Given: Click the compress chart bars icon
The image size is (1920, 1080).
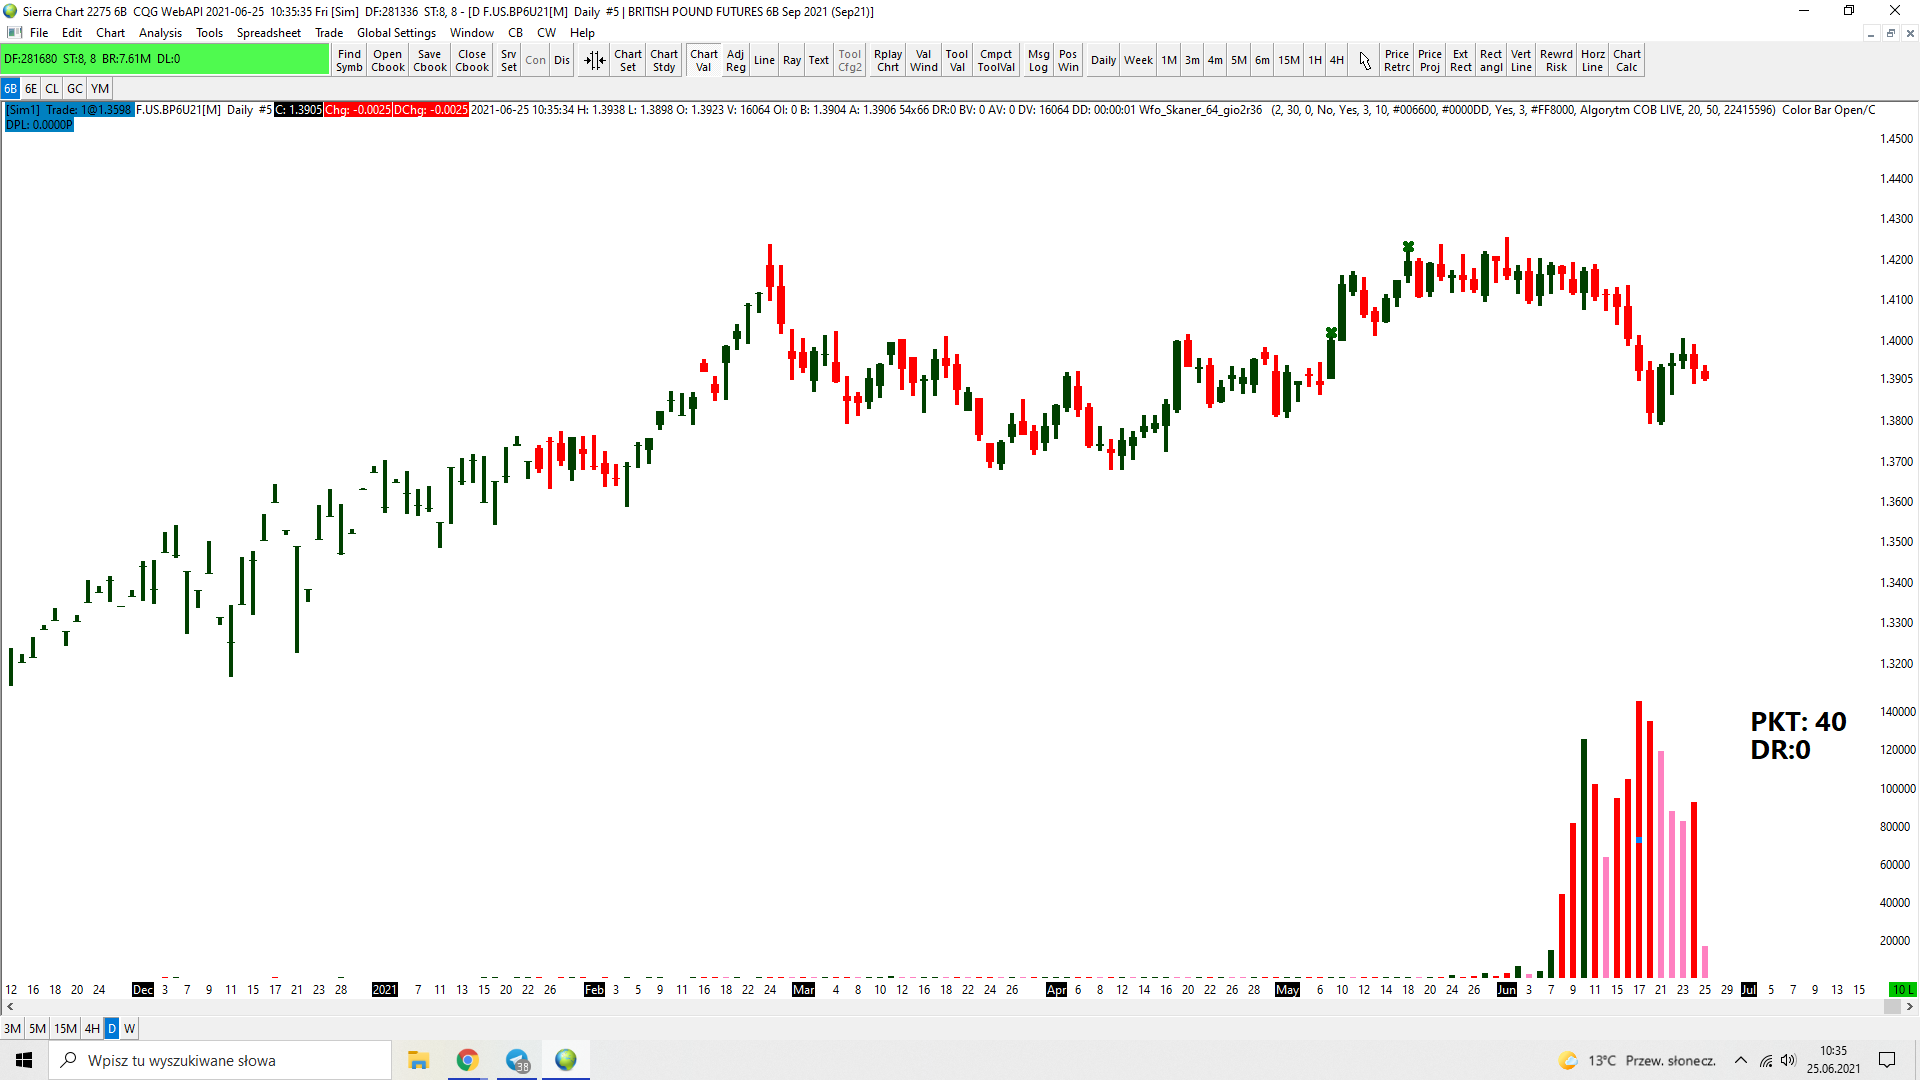Looking at the screenshot, I should coord(594,61).
